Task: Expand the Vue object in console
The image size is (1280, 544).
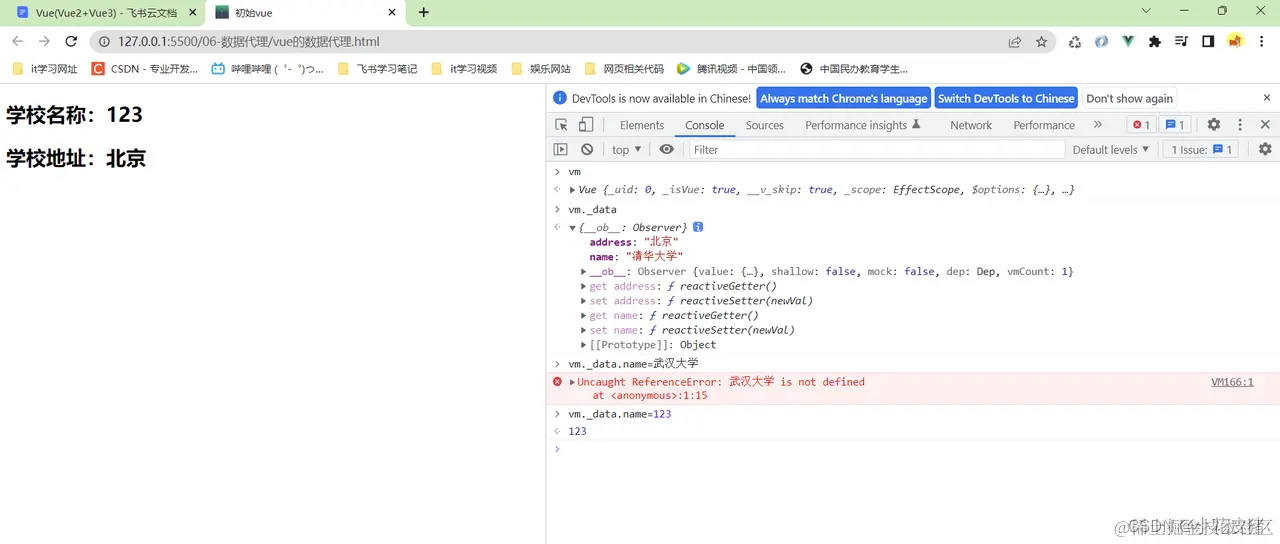Action: 573,190
